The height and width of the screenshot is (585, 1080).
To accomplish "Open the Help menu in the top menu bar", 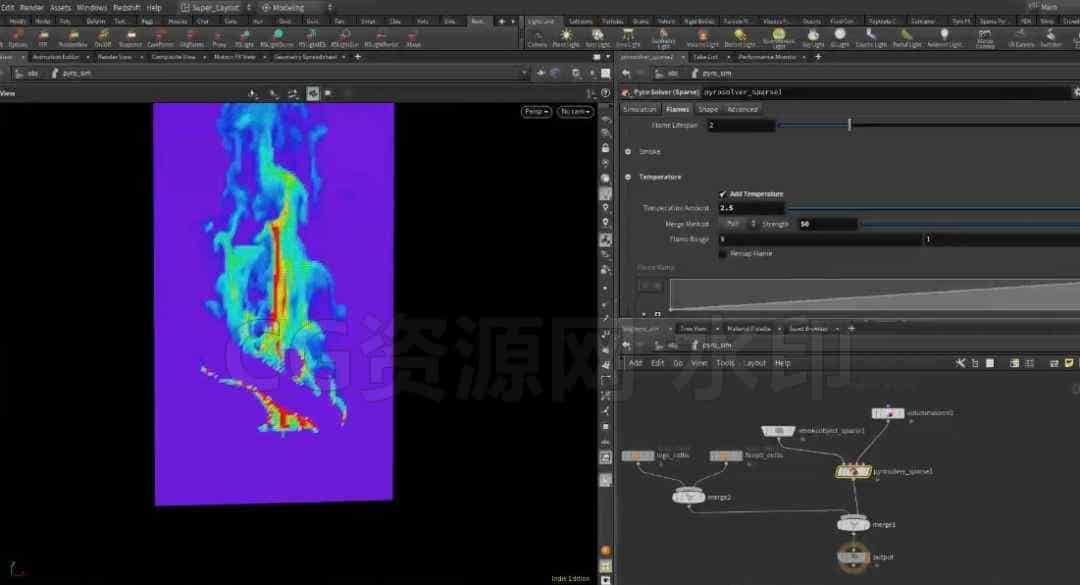I will tap(154, 8).
